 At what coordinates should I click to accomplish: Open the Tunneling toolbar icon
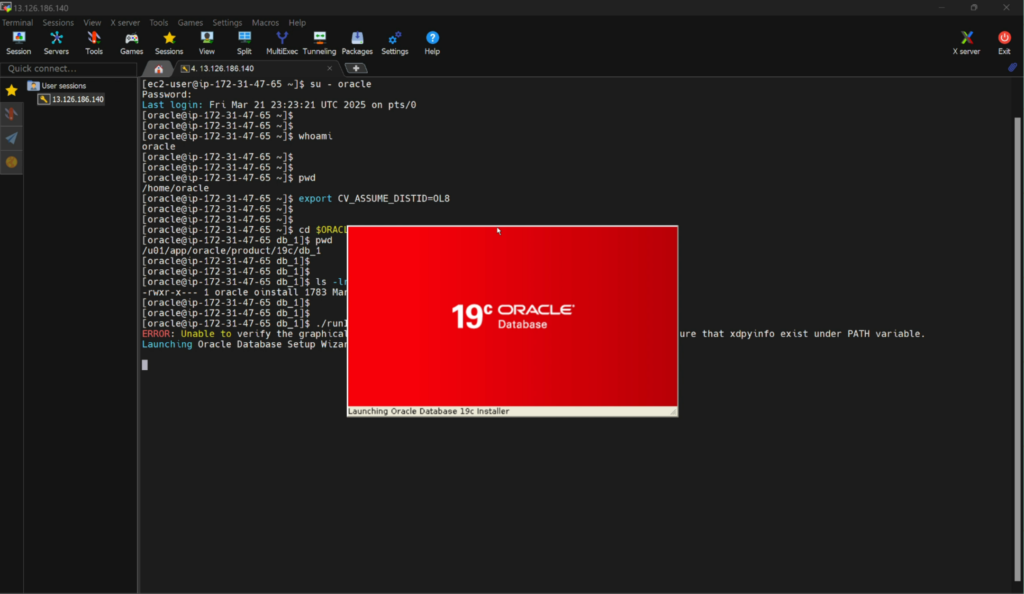tap(319, 43)
